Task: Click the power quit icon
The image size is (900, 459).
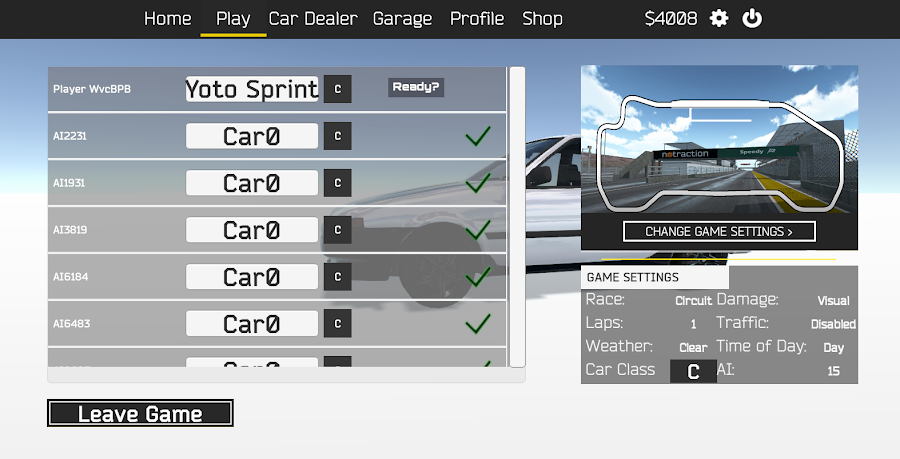Action: pos(752,18)
